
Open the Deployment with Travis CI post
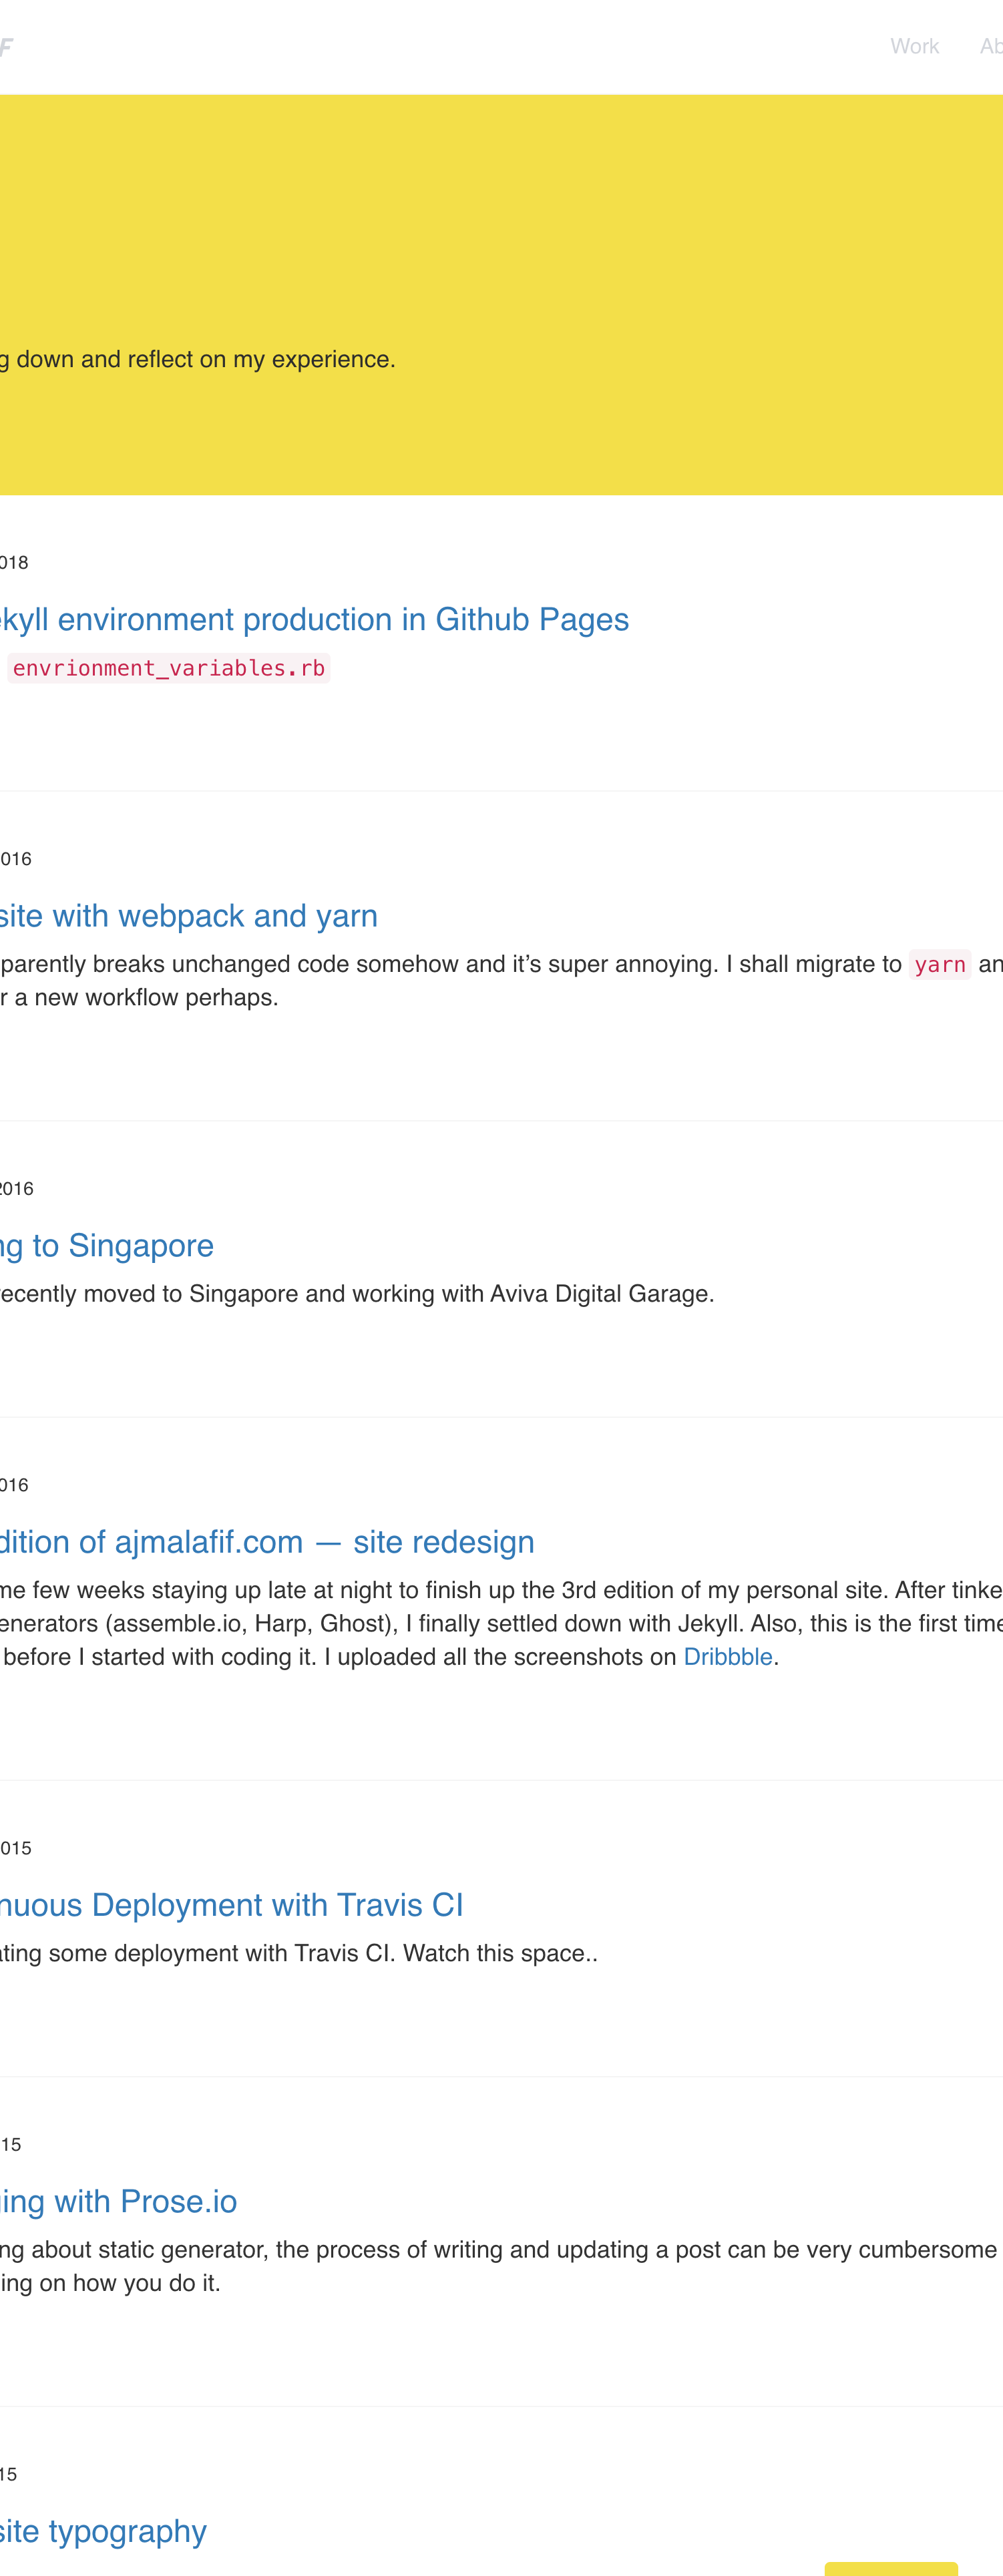click(x=231, y=1905)
